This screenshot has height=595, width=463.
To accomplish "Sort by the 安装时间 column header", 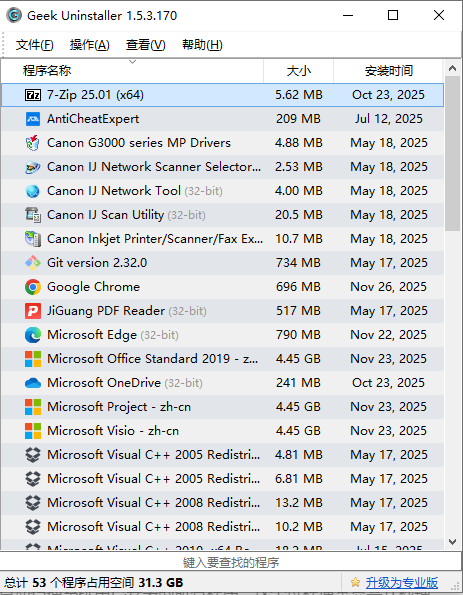I will coord(388,71).
